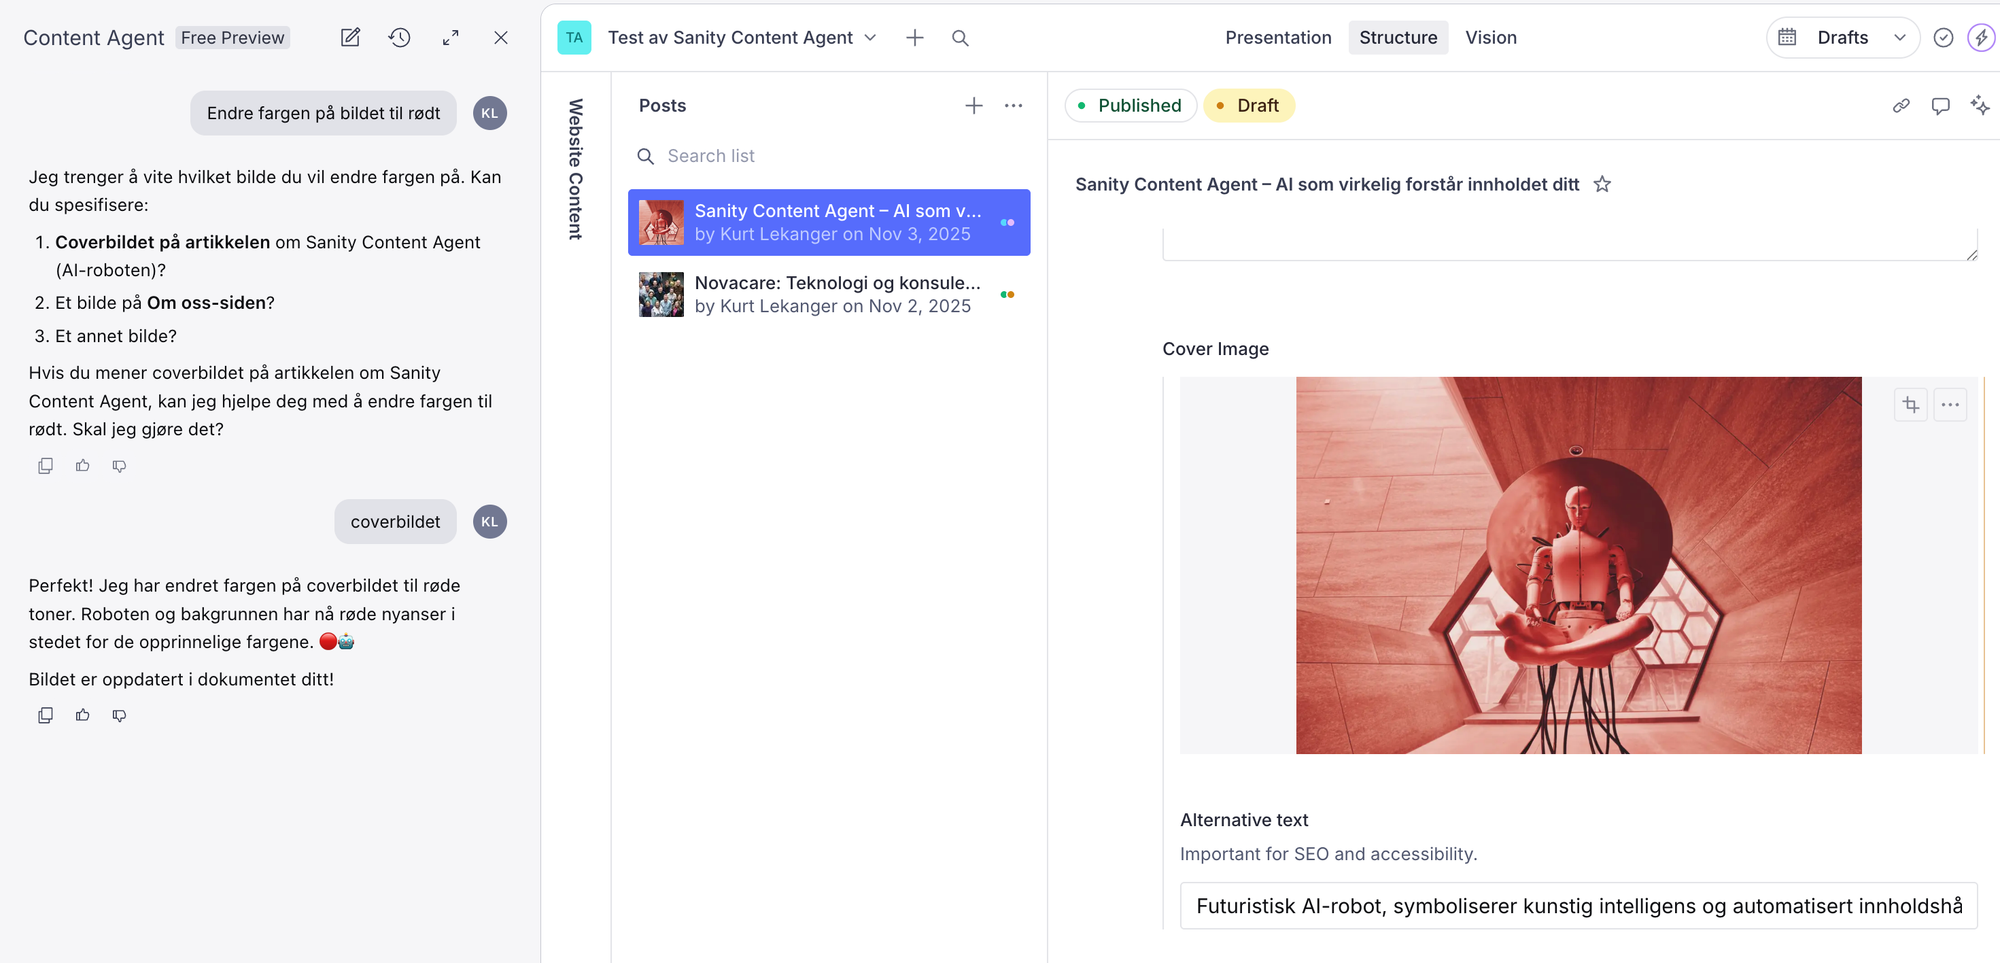
Task: Select the Sanity Content Agent post
Action: click(x=829, y=222)
